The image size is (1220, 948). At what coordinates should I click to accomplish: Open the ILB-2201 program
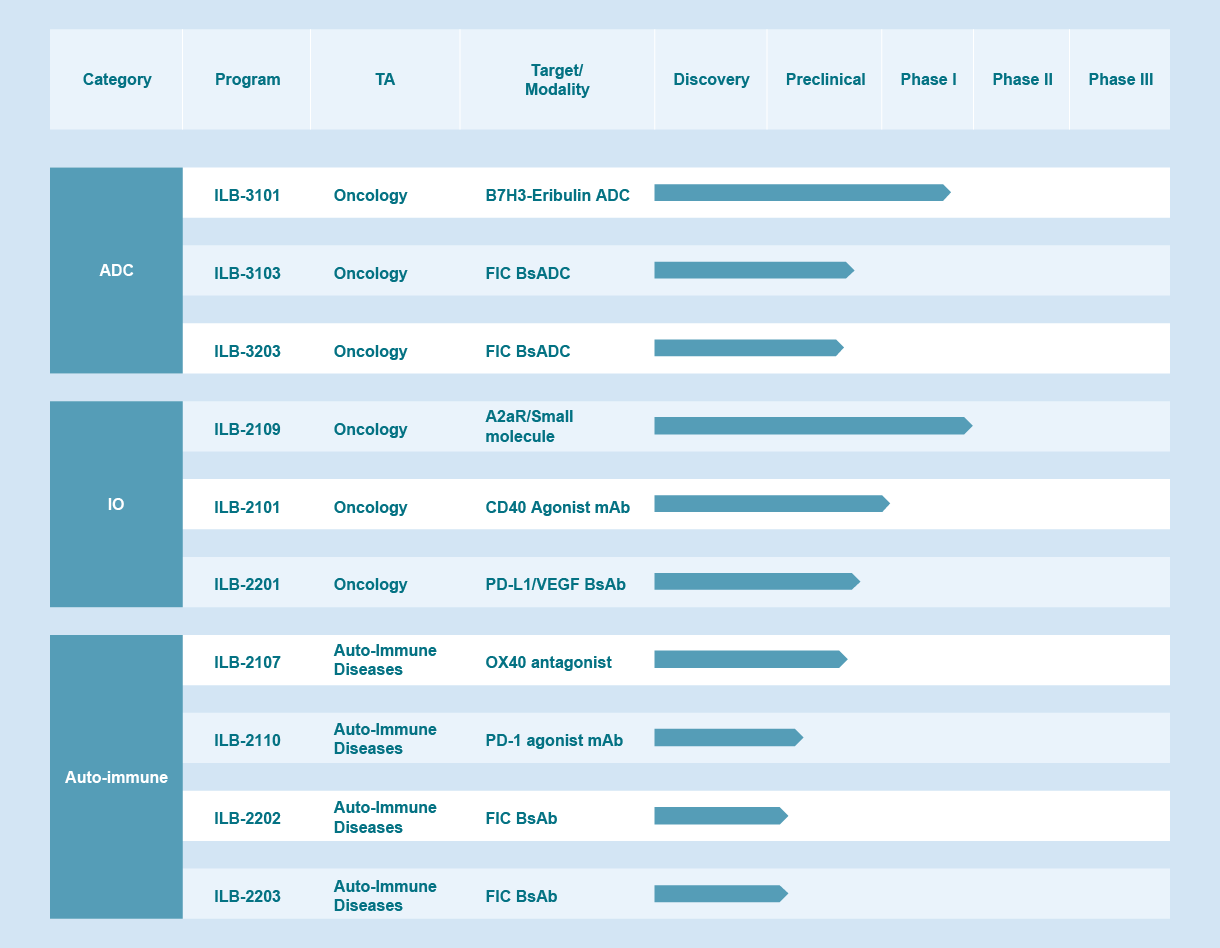tap(247, 584)
